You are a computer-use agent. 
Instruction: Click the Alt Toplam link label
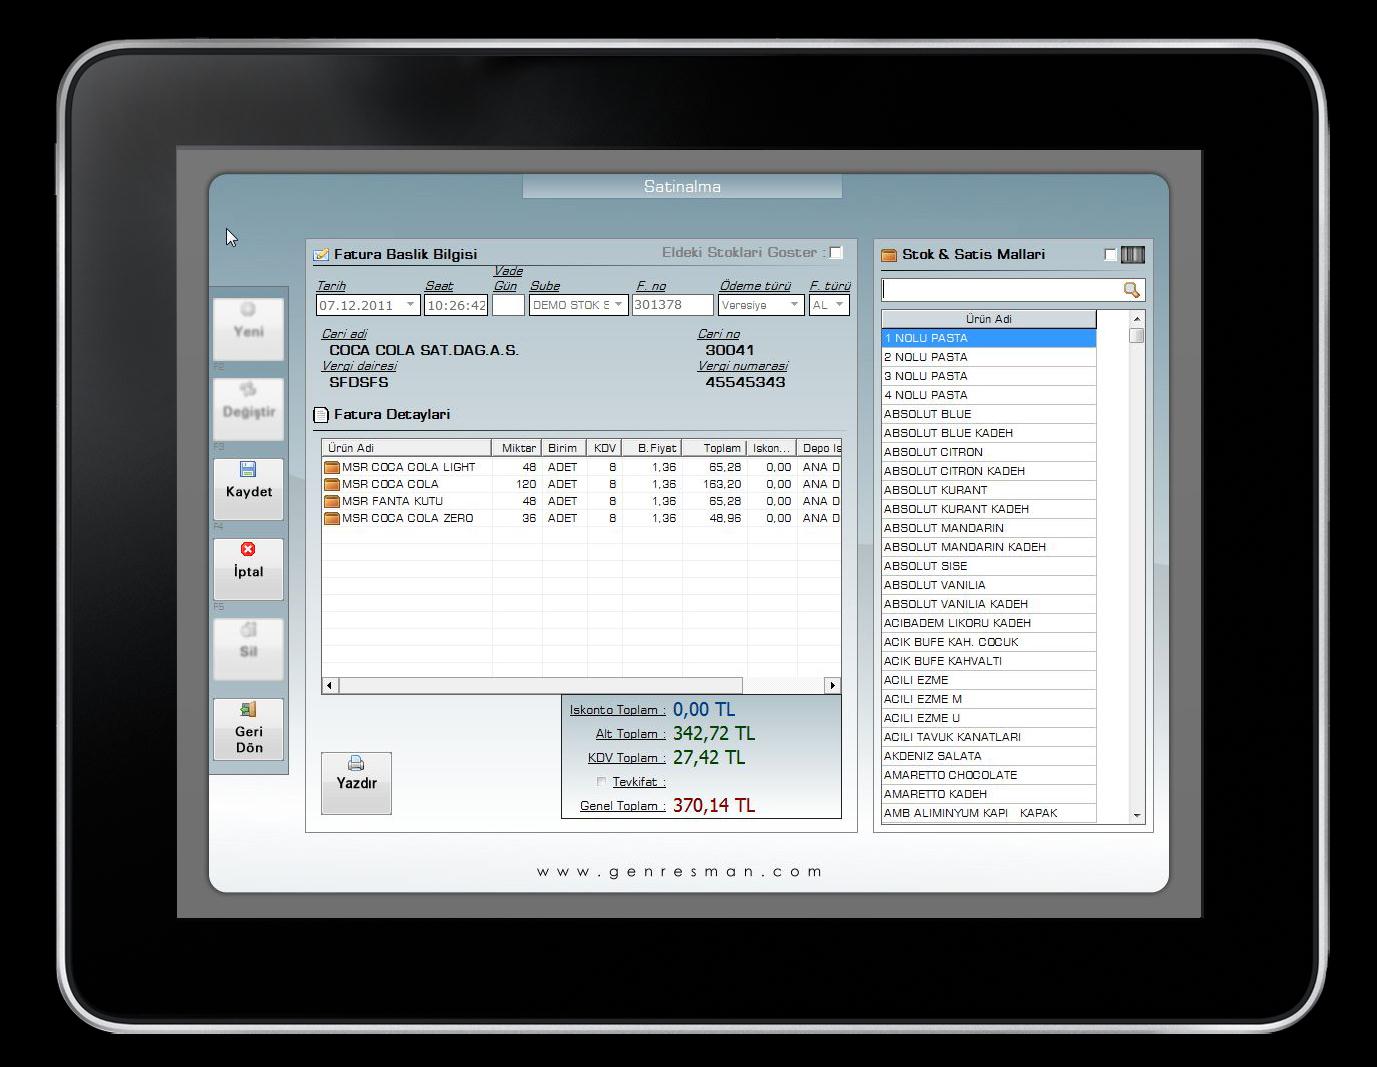point(630,734)
